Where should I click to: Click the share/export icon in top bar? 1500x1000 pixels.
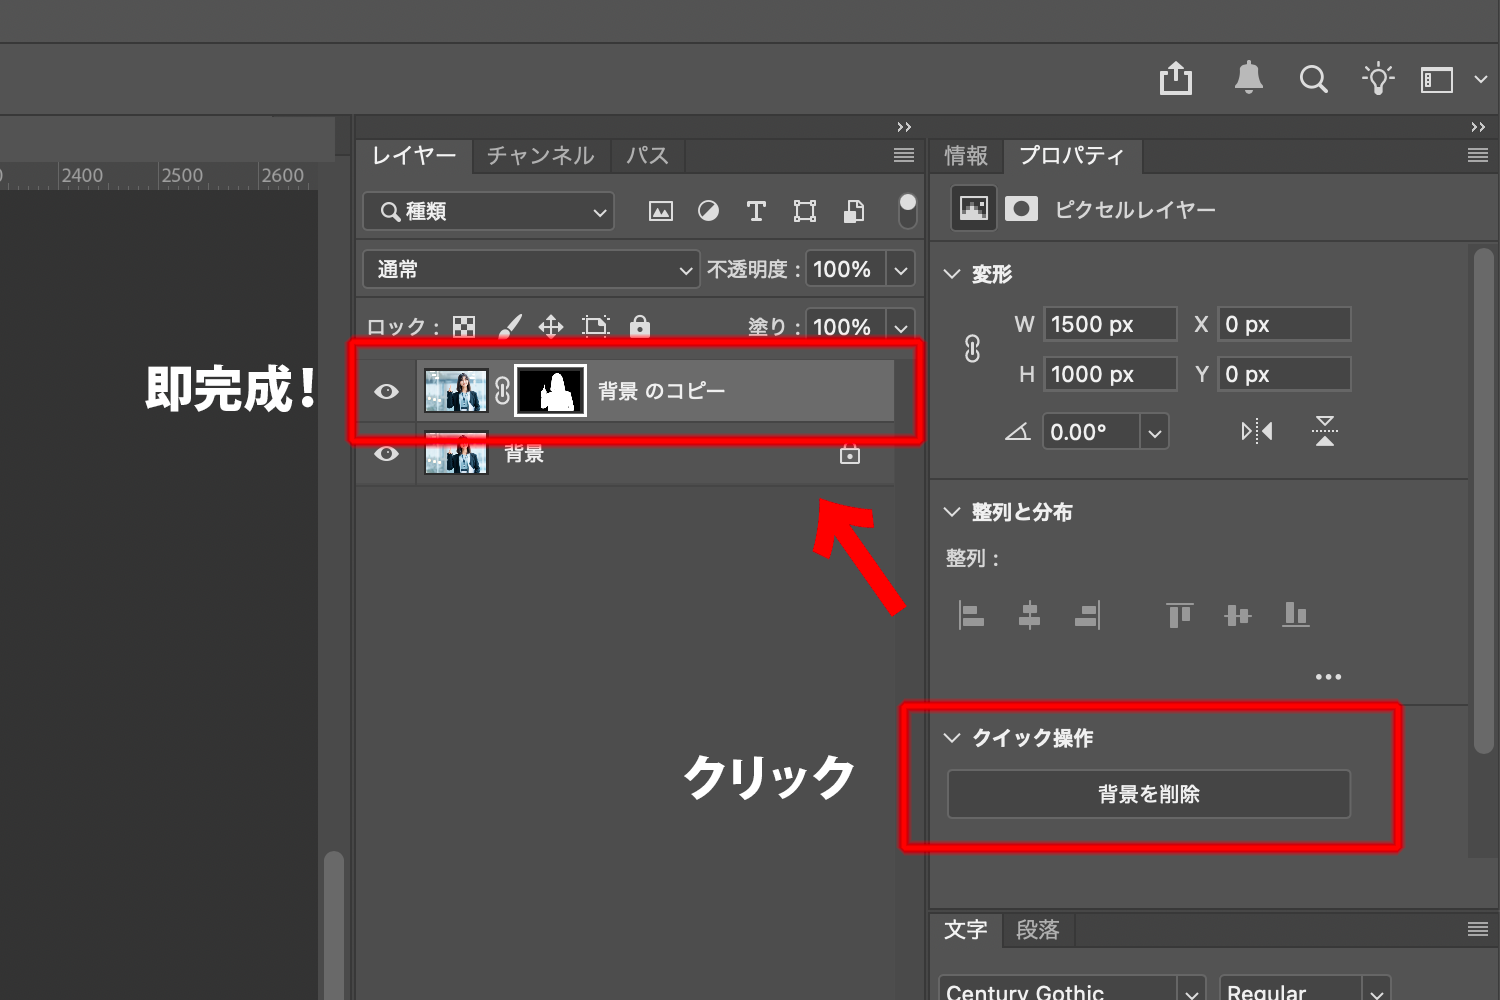(1176, 78)
